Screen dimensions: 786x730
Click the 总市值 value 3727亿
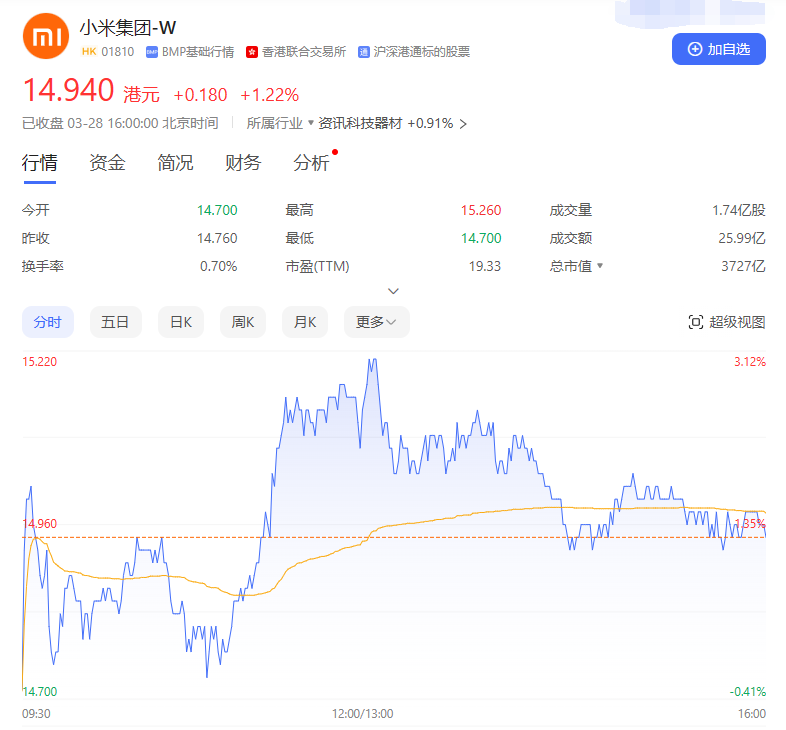[x=743, y=266]
